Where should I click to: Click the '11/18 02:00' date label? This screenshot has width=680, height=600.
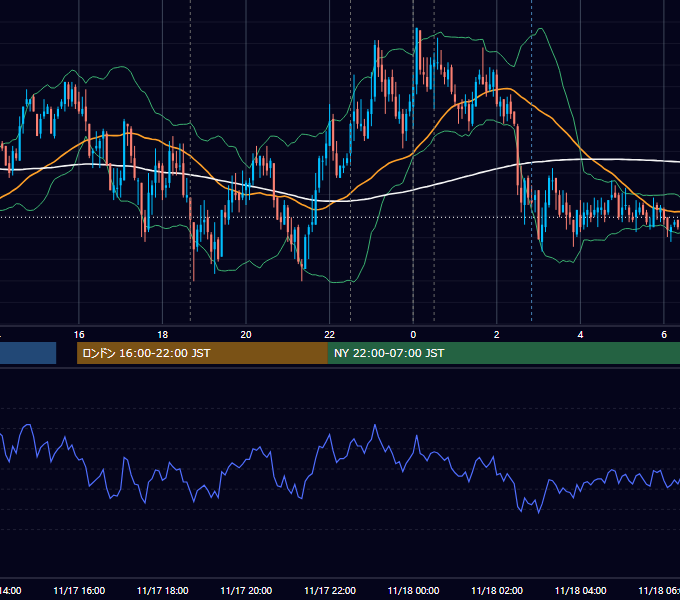[497, 591]
